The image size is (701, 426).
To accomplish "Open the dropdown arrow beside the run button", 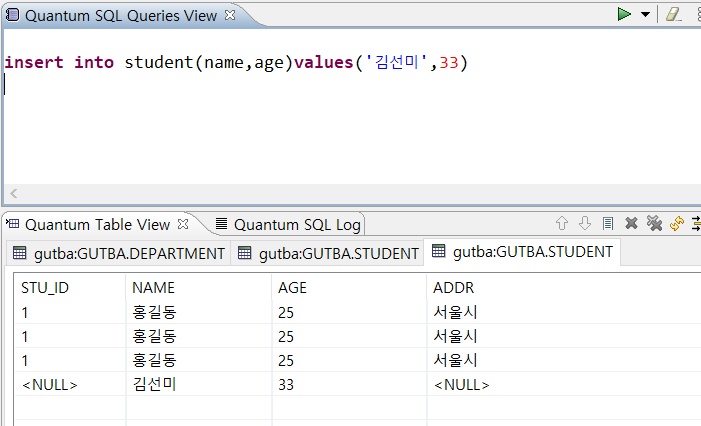I will pos(645,14).
